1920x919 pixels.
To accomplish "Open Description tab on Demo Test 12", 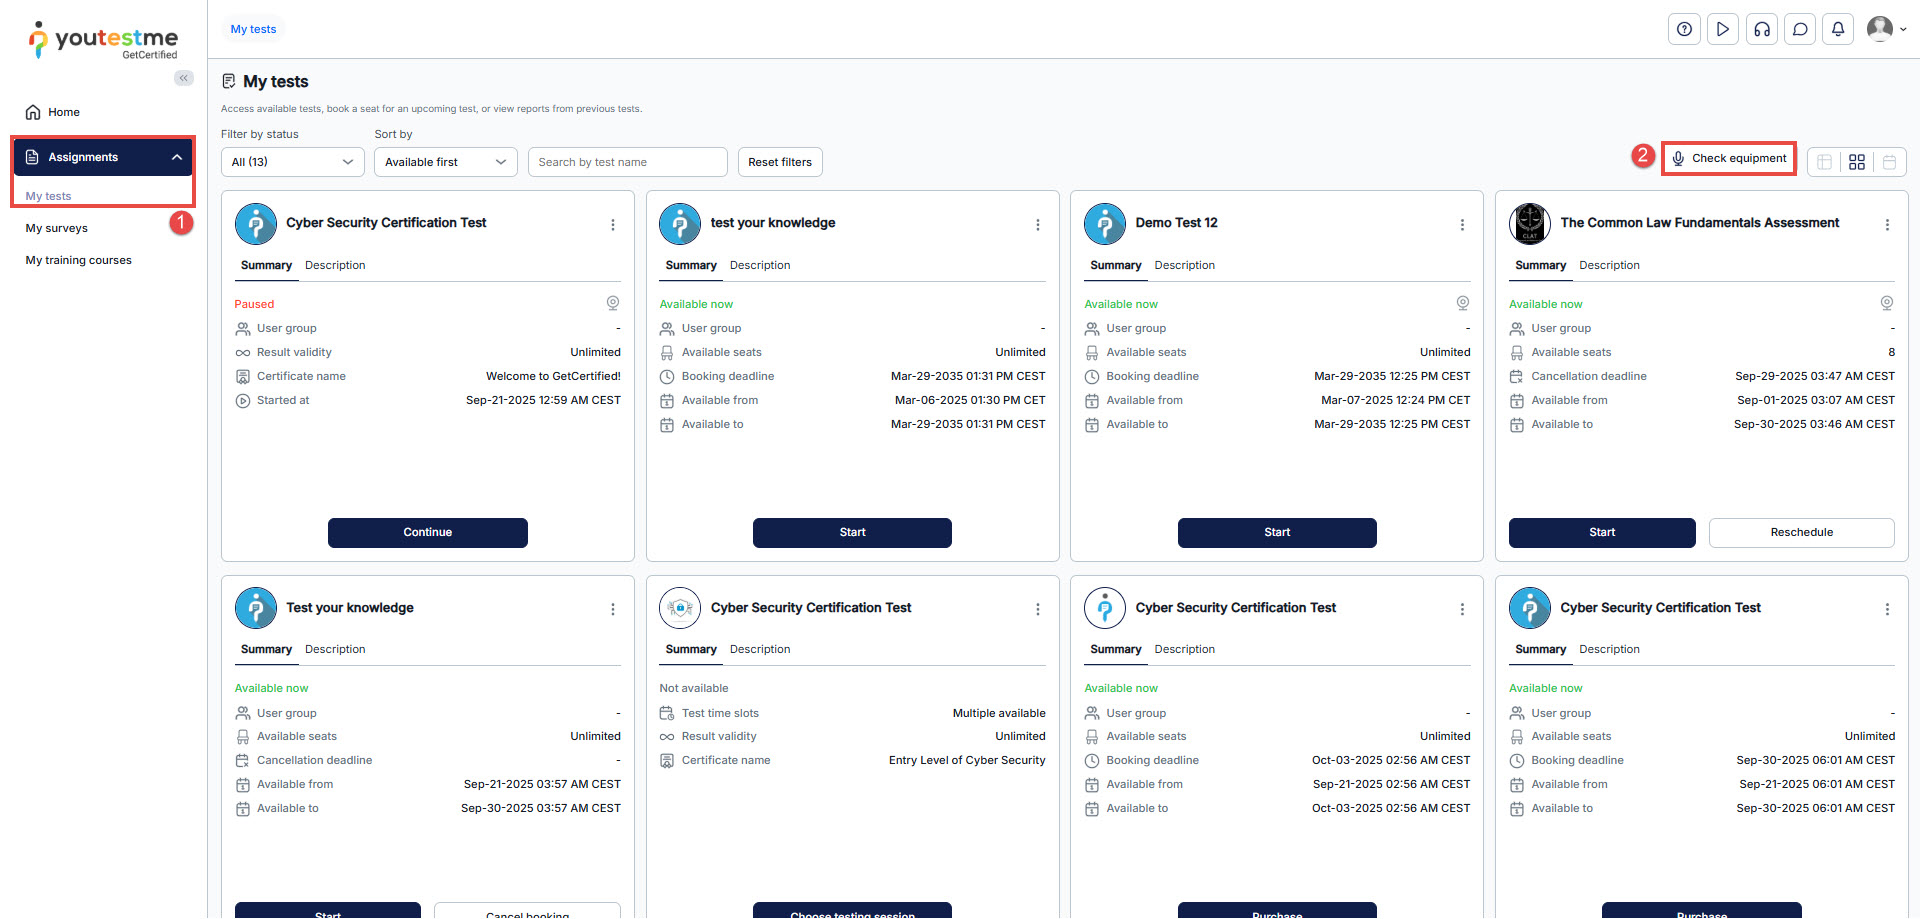I will [1184, 265].
